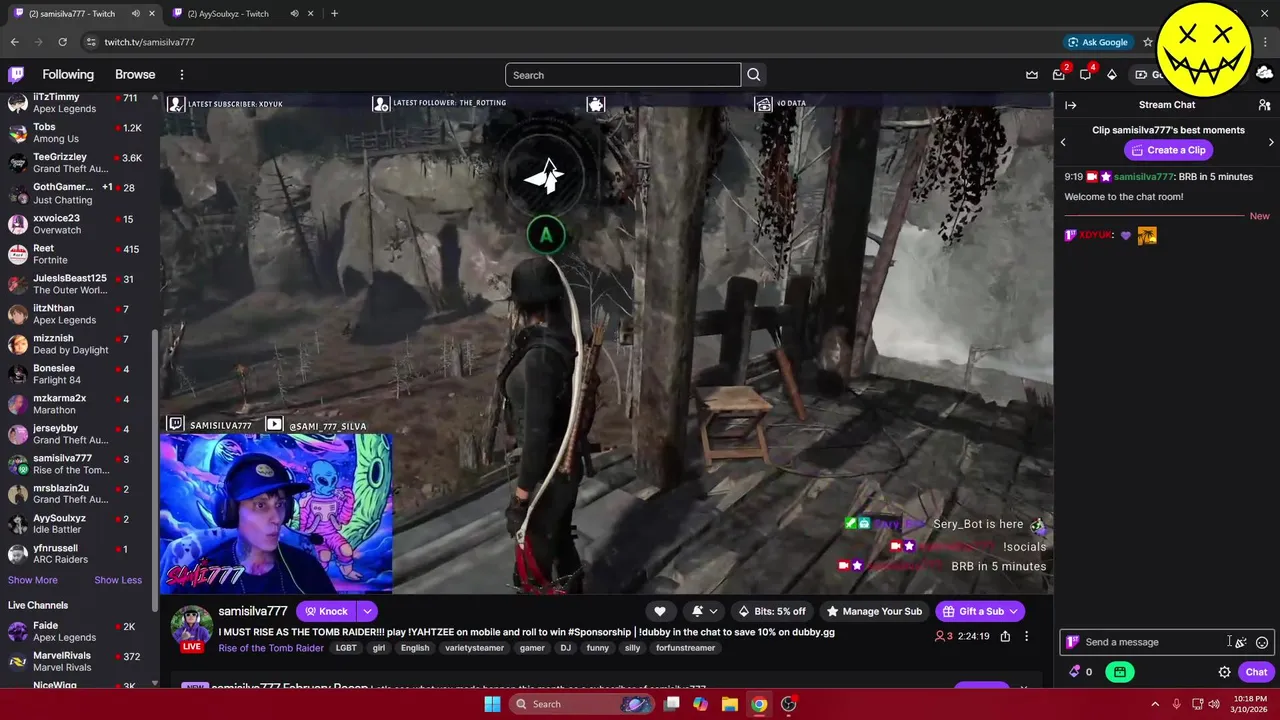Open yfnrussell channel in sidebar
The width and height of the screenshot is (1280, 720).
point(78,554)
